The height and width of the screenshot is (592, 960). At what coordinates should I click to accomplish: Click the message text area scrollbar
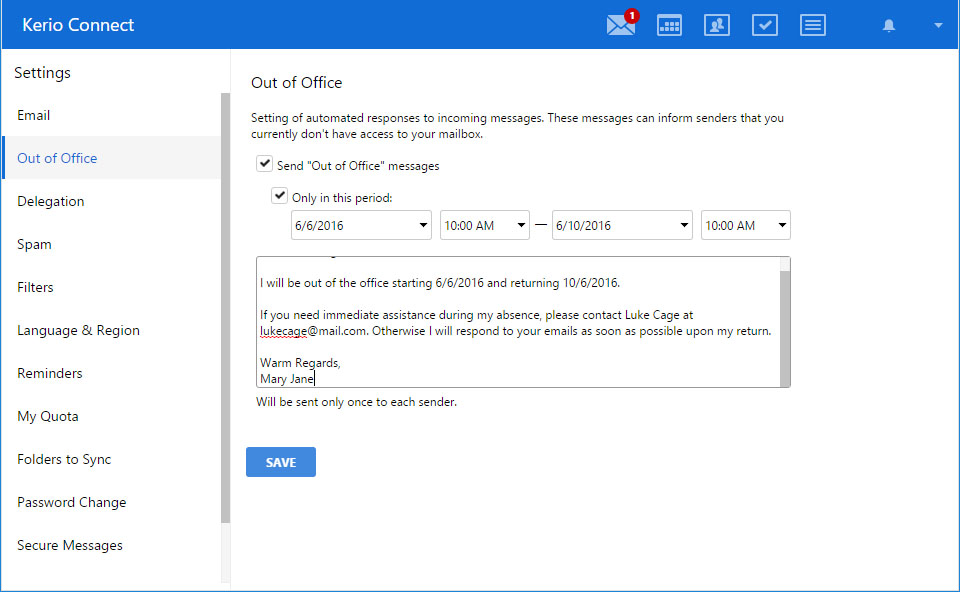tap(785, 328)
